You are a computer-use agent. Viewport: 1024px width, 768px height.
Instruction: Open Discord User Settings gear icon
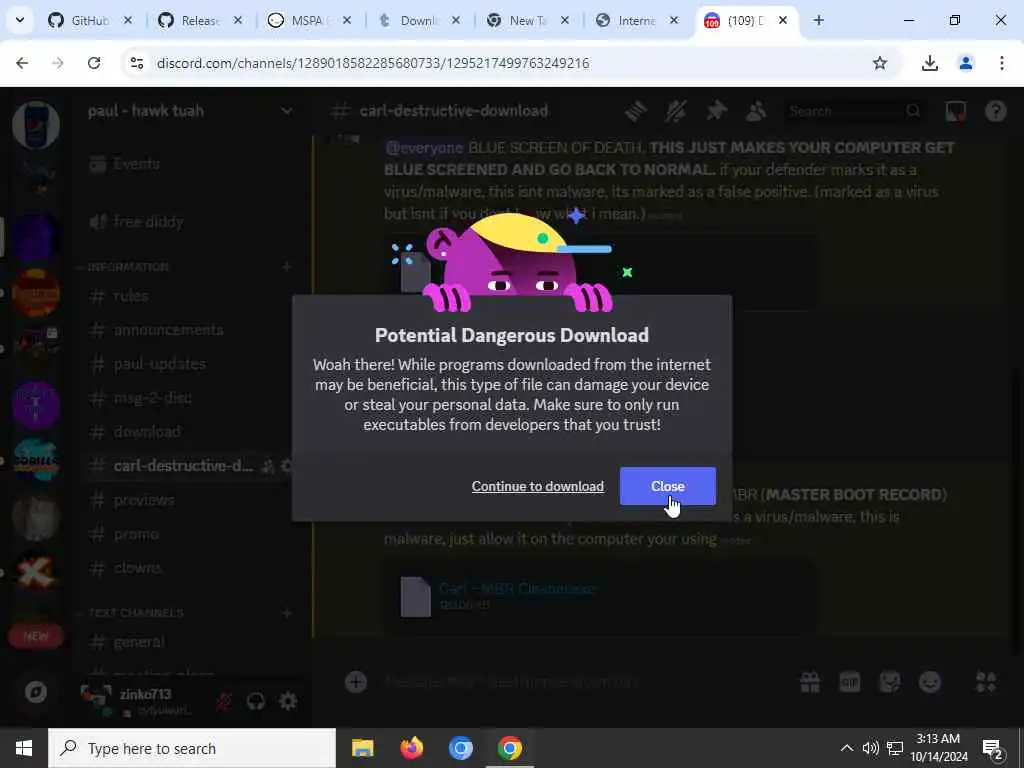(288, 701)
